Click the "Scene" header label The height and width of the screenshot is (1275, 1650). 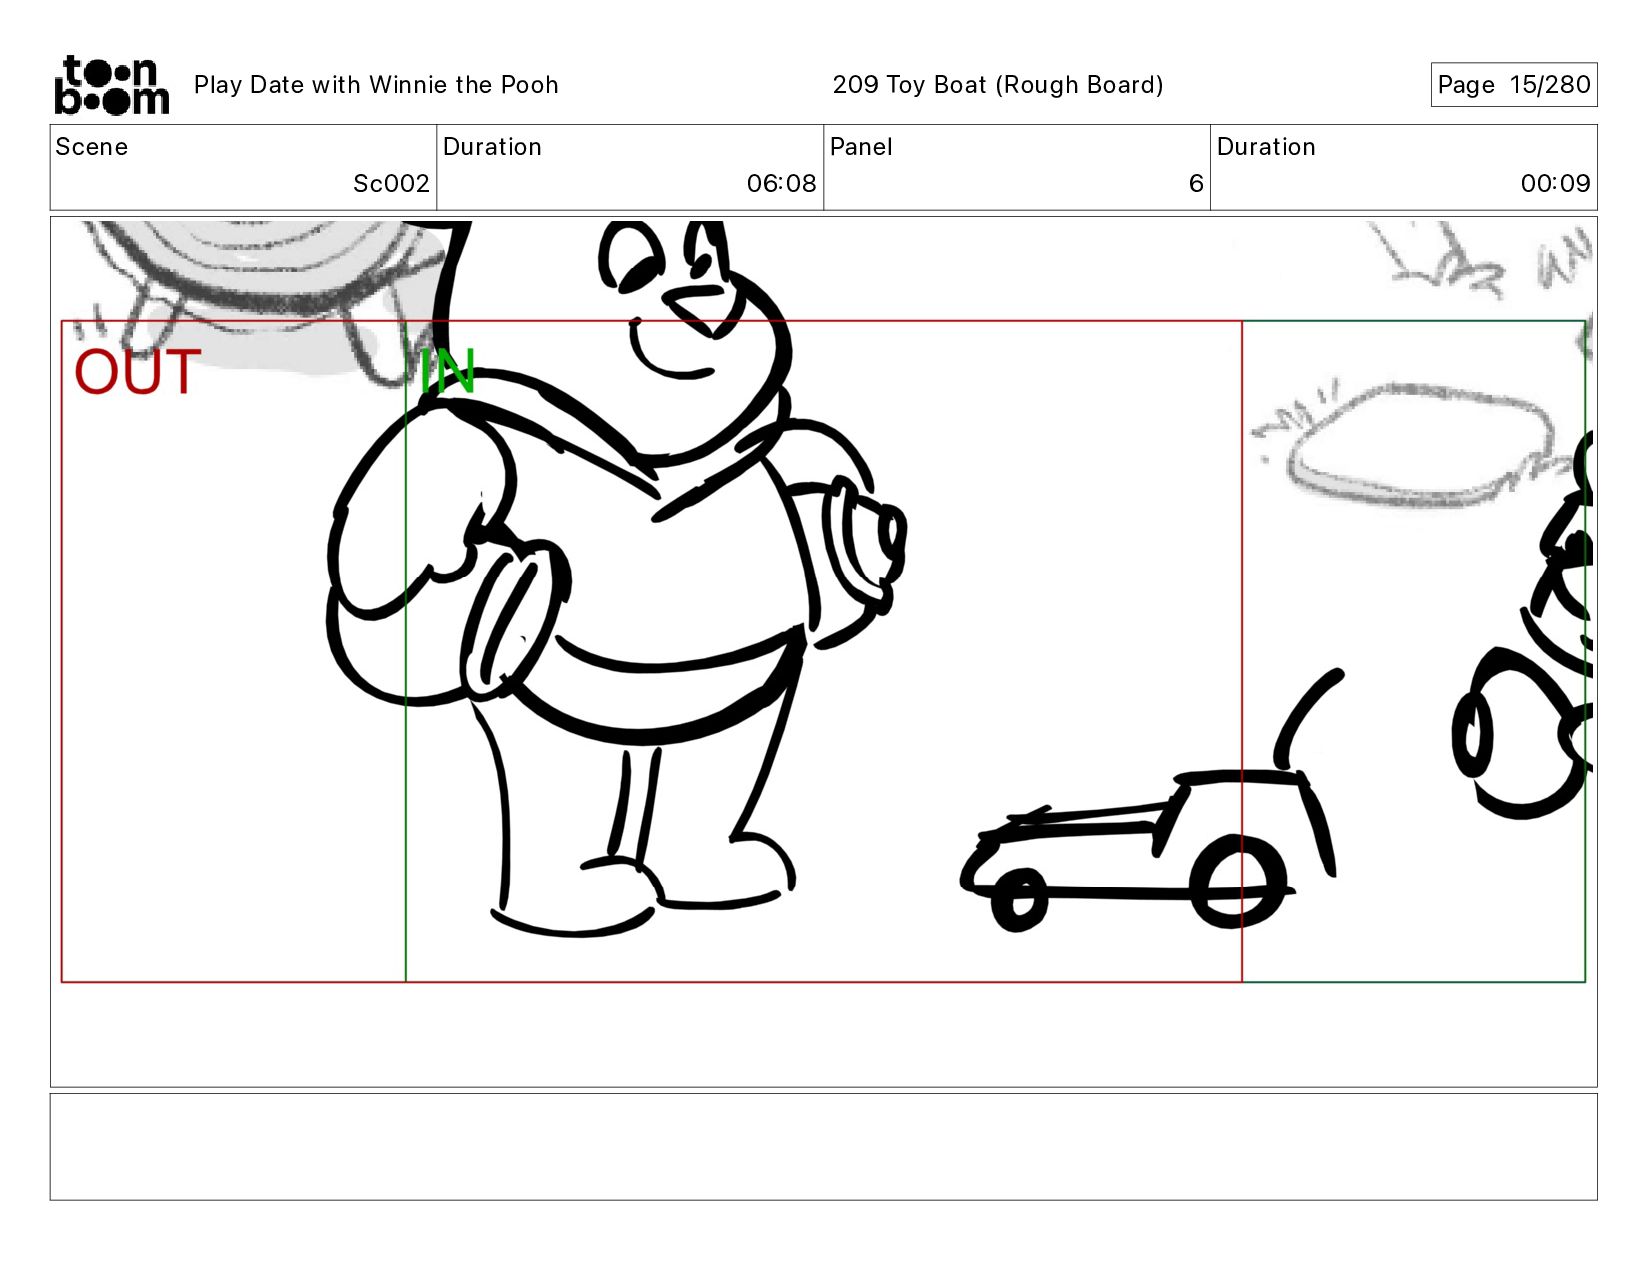(x=92, y=147)
